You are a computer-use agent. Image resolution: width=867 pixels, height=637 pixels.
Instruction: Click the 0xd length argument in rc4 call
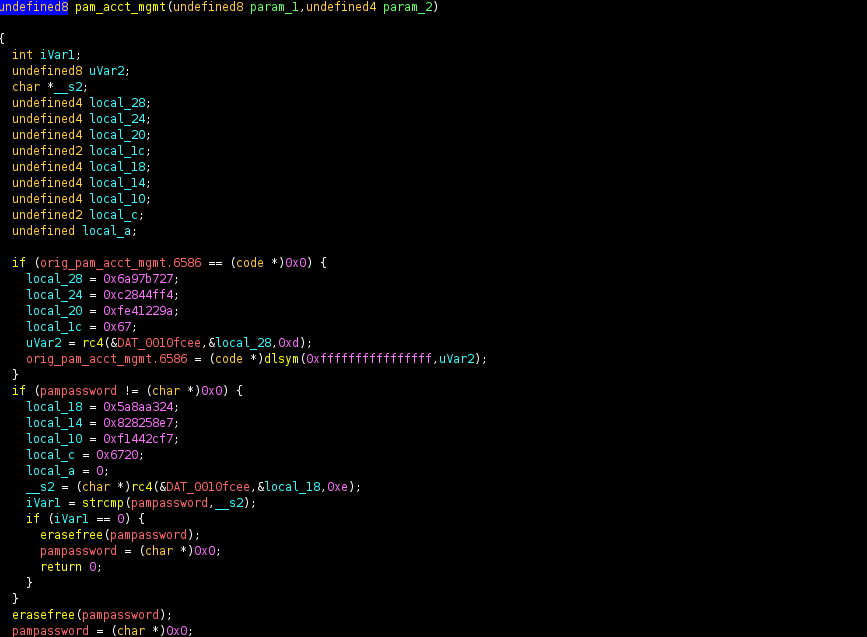click(x=300, y=343)
